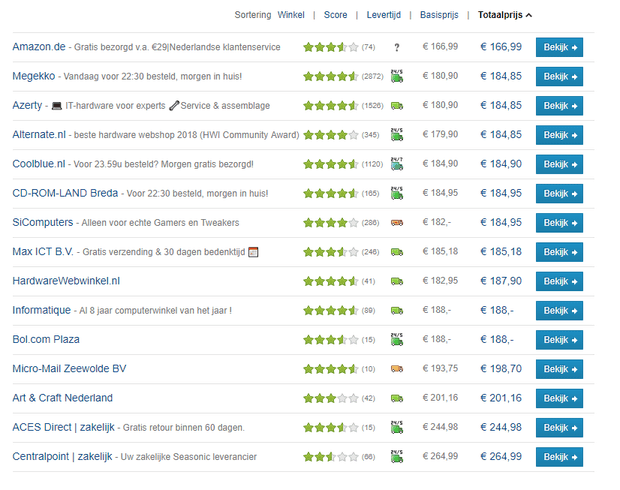620x490 pixels.
Task: Sort the list by Winkel
Action: (291, 15)
